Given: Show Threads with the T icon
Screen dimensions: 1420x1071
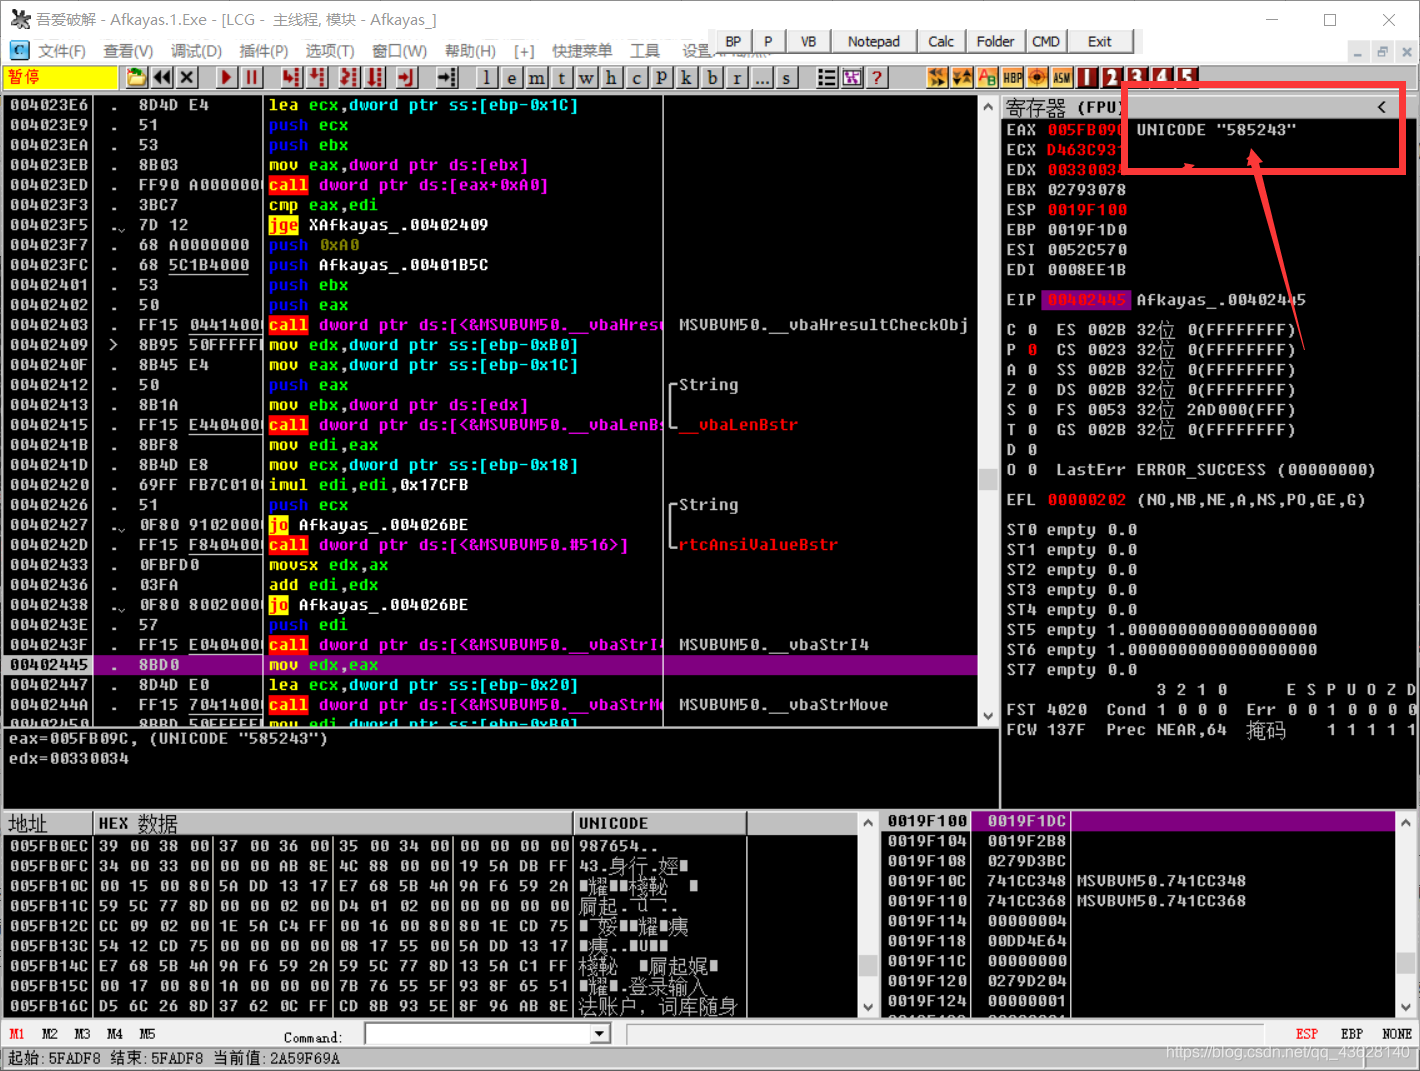Looking at the screenshot, I should (562, 77).
